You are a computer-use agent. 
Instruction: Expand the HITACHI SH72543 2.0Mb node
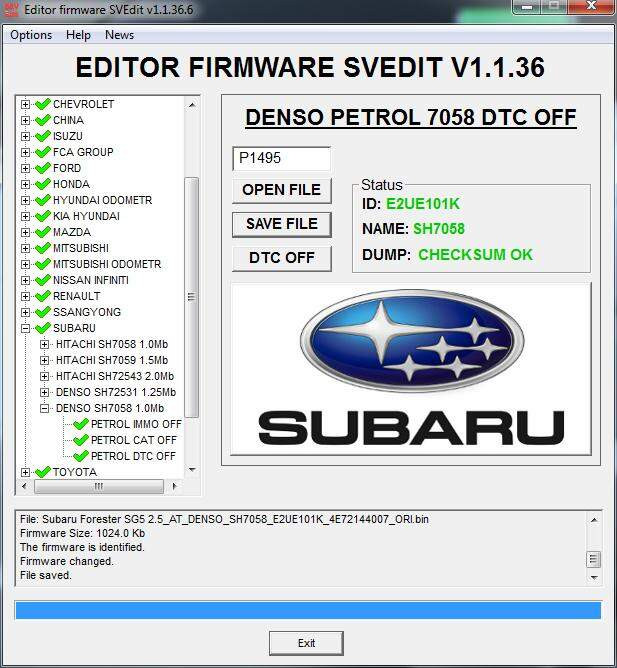pos(44,377)
